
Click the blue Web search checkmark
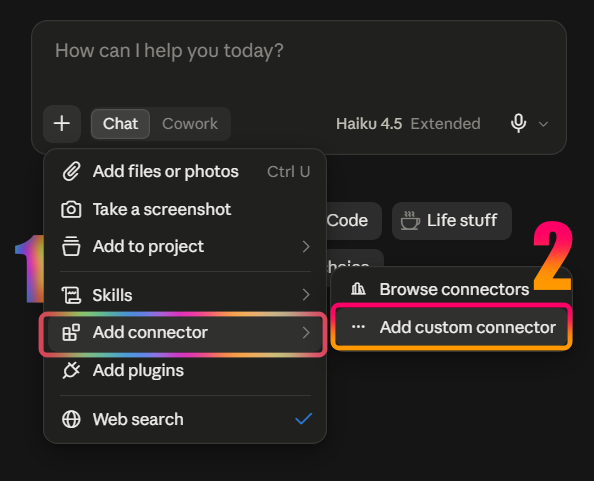[303, 419]
